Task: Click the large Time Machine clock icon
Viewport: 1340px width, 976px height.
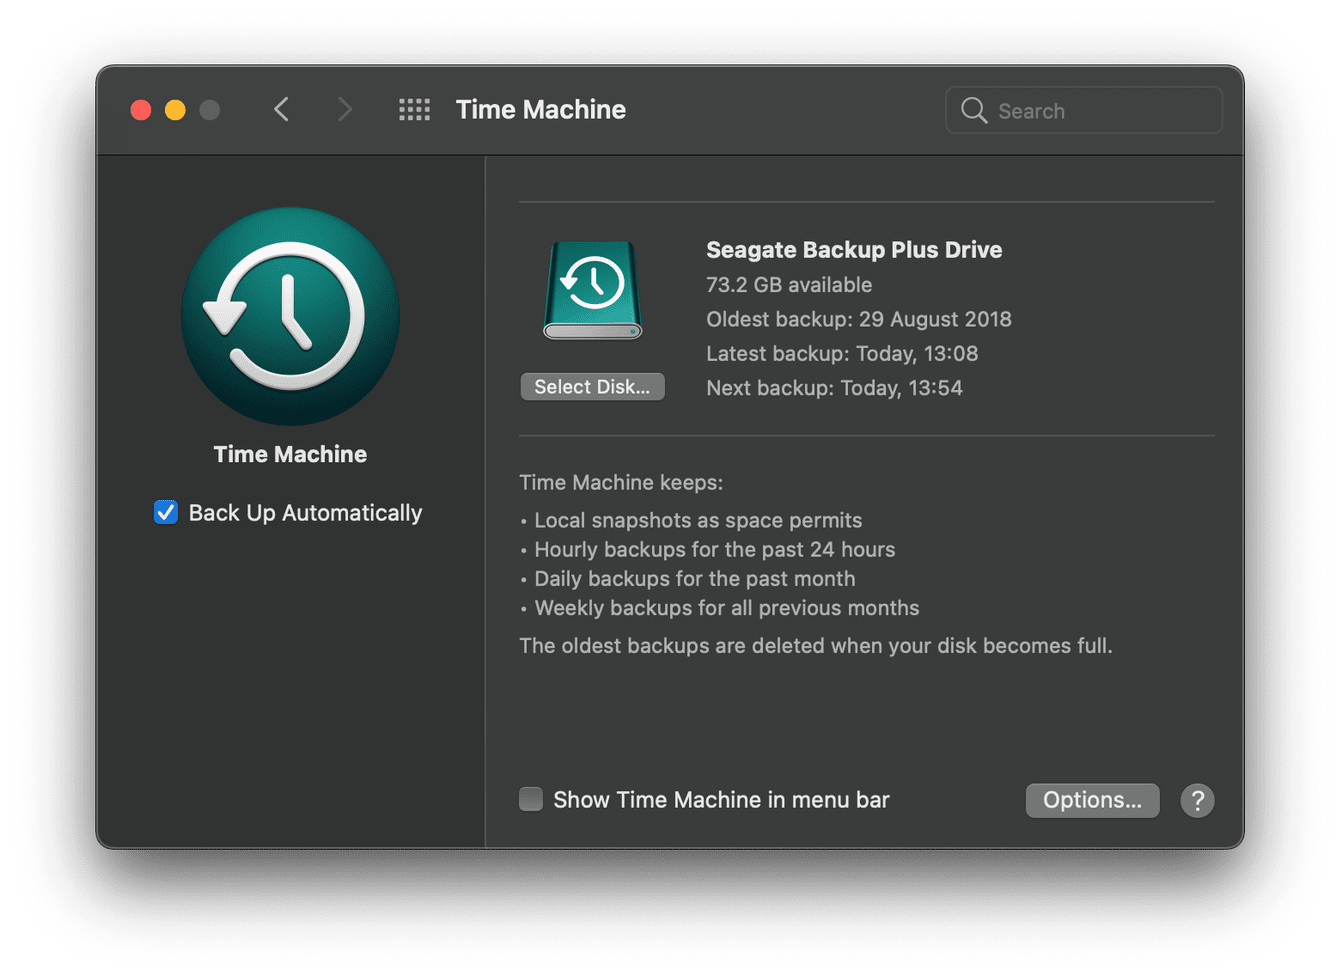Action: (290, 316)
